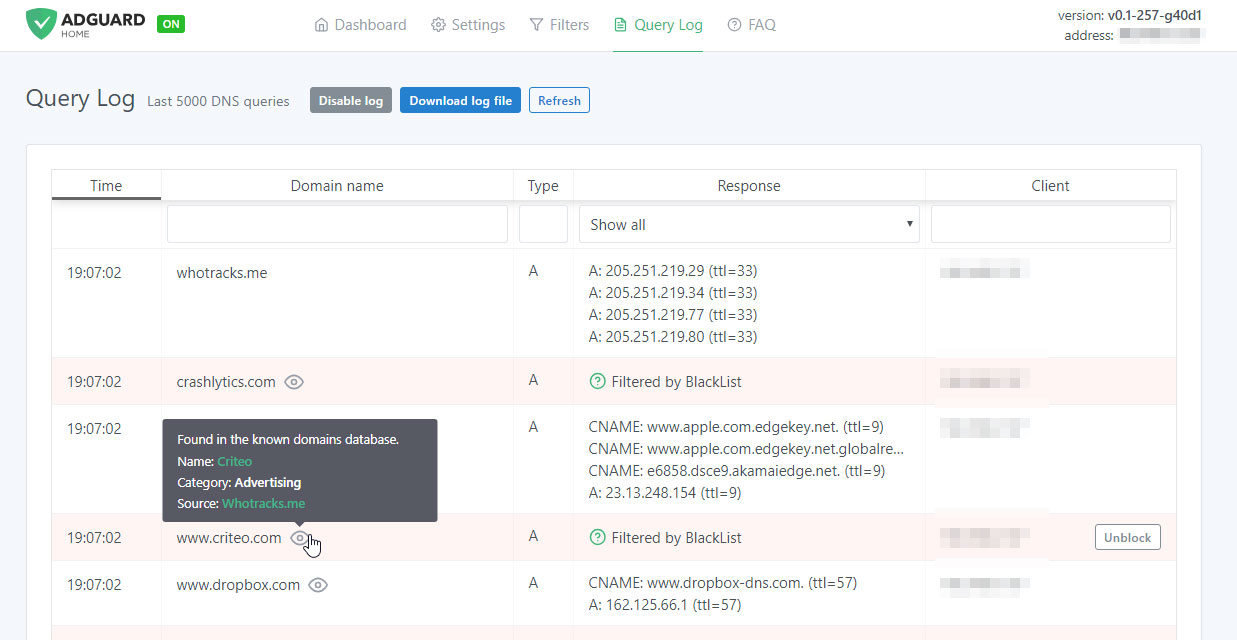Go to the Settings page
Image resolution: width=1237 pixels, height=640 pixels.
point(468,25)
